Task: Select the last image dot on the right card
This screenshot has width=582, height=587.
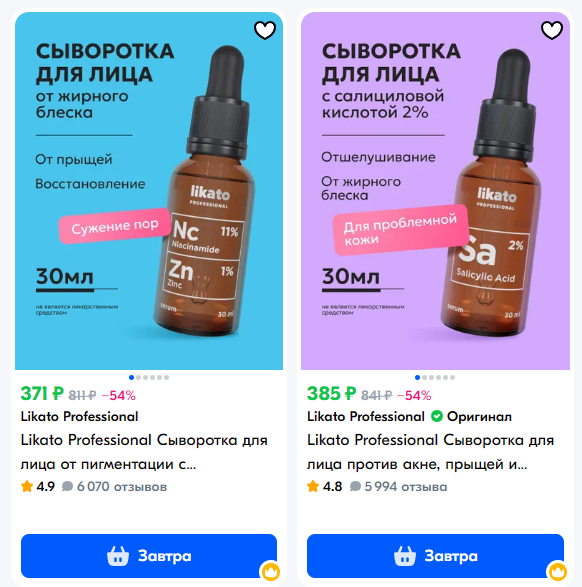Action: click(x=453, y=377)
